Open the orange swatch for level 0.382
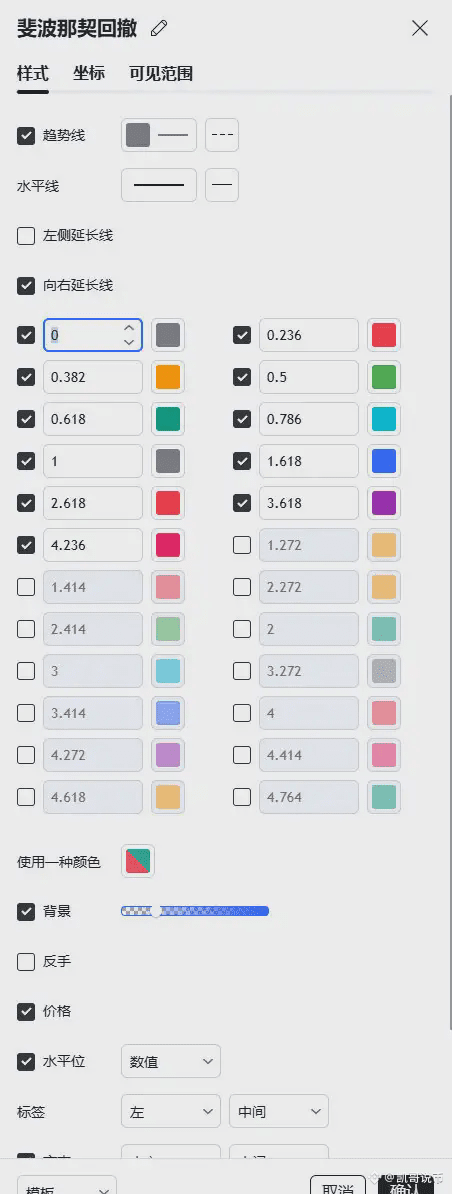The image size is (452, 1194). [x=168, y=377]
